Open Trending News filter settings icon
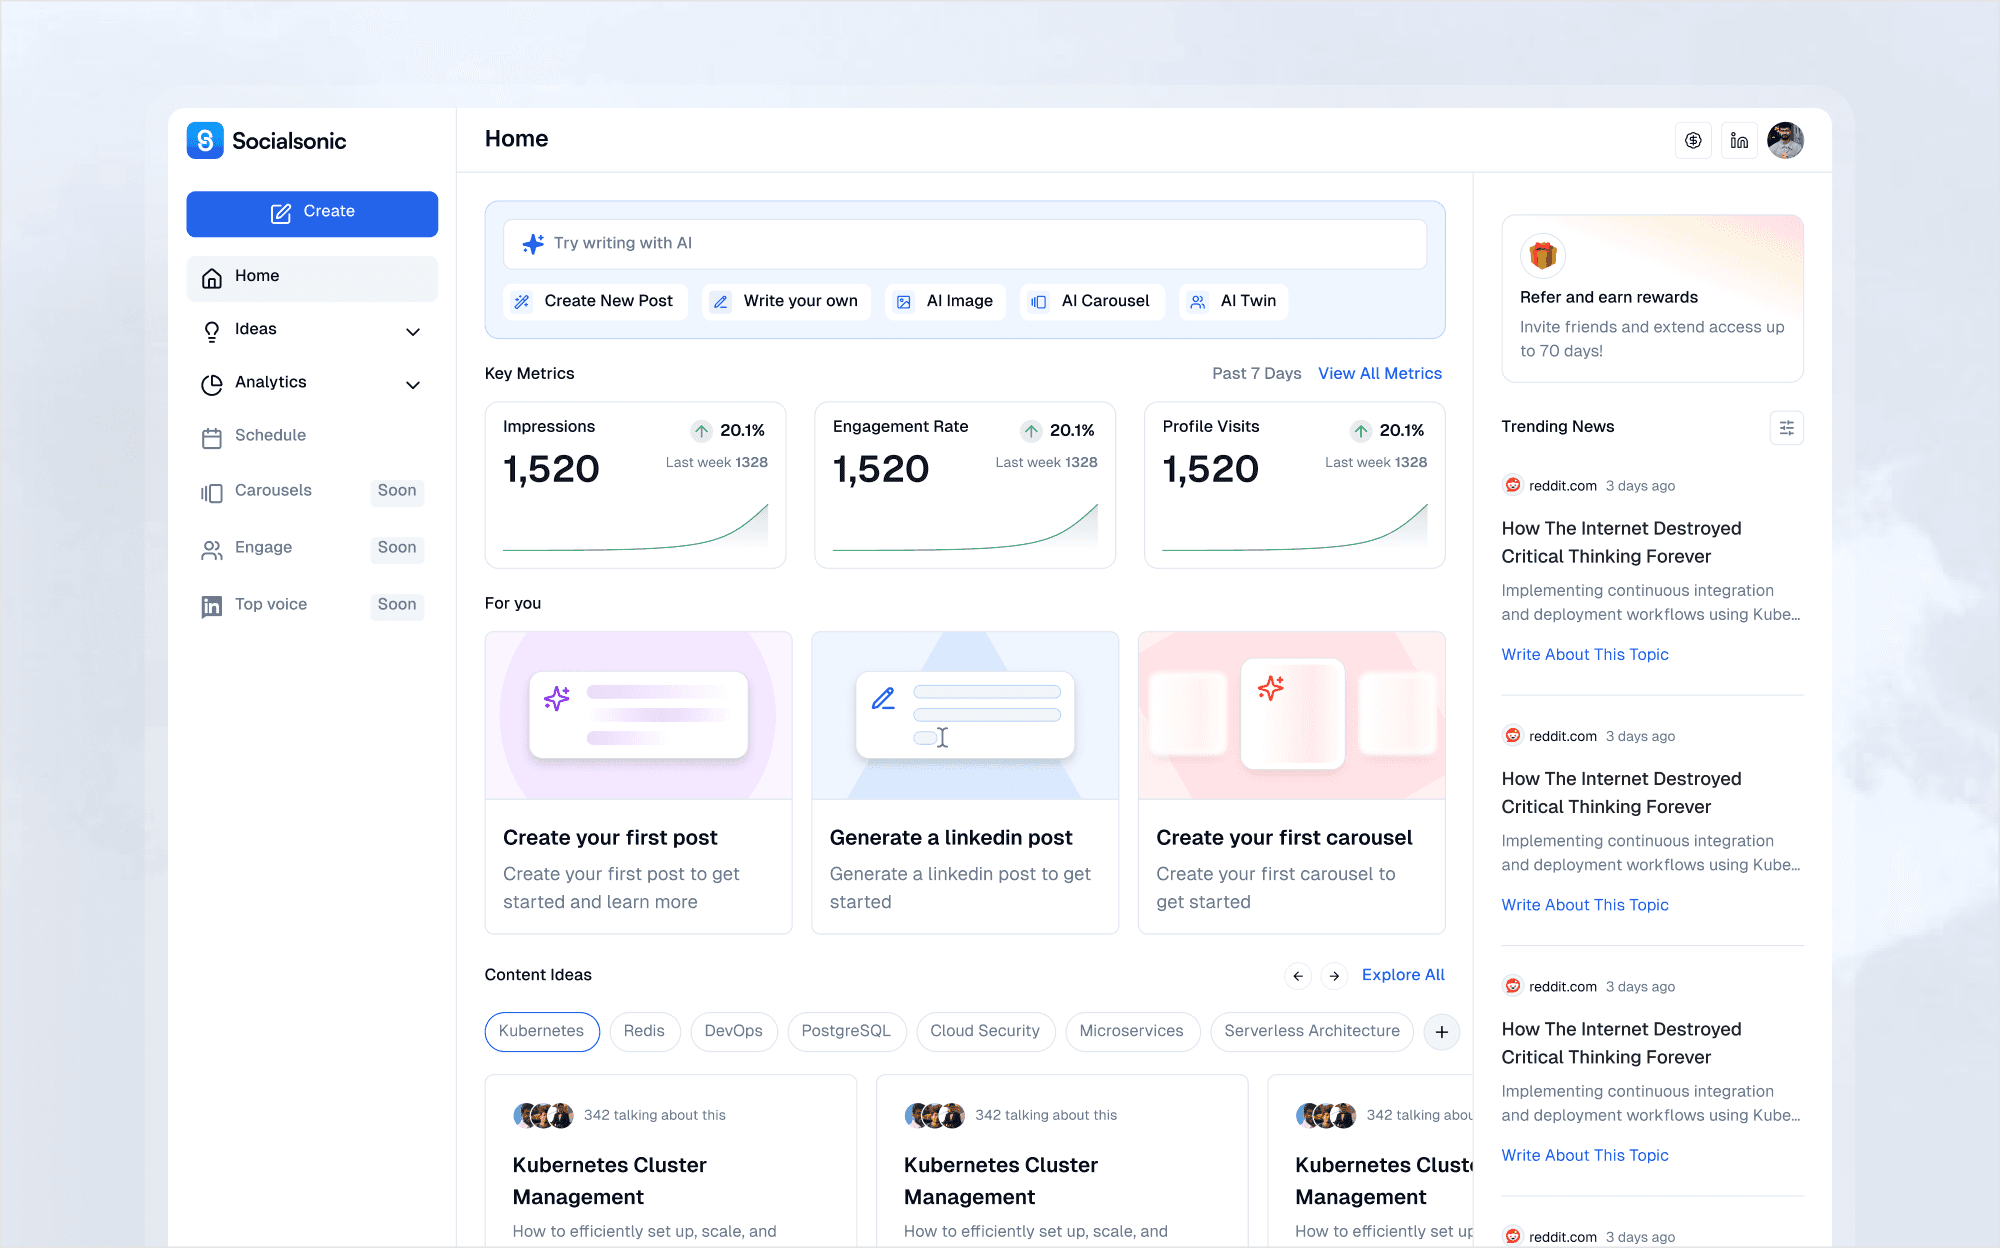 click(1786, 428)
